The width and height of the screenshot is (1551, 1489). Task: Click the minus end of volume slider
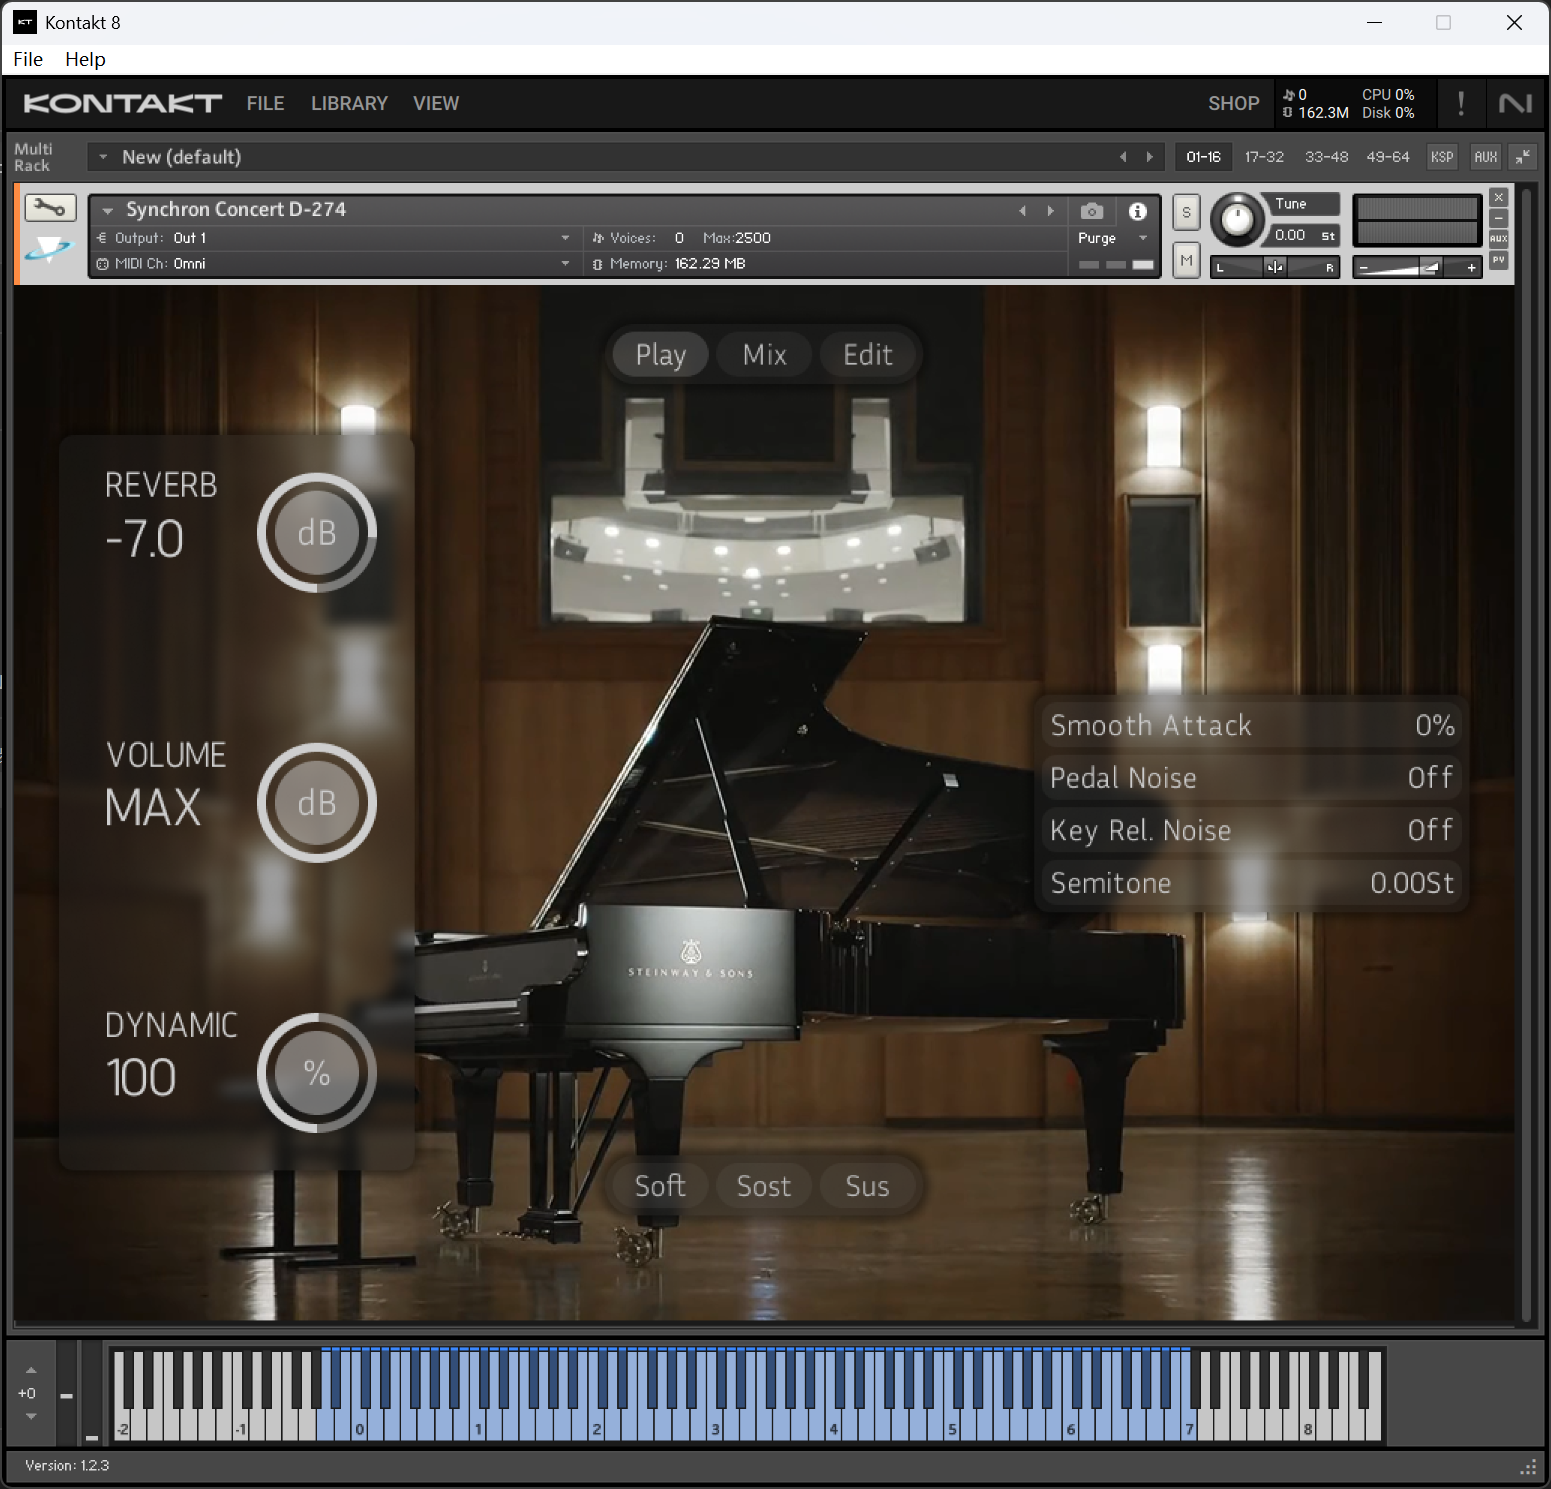point(1363,267)
